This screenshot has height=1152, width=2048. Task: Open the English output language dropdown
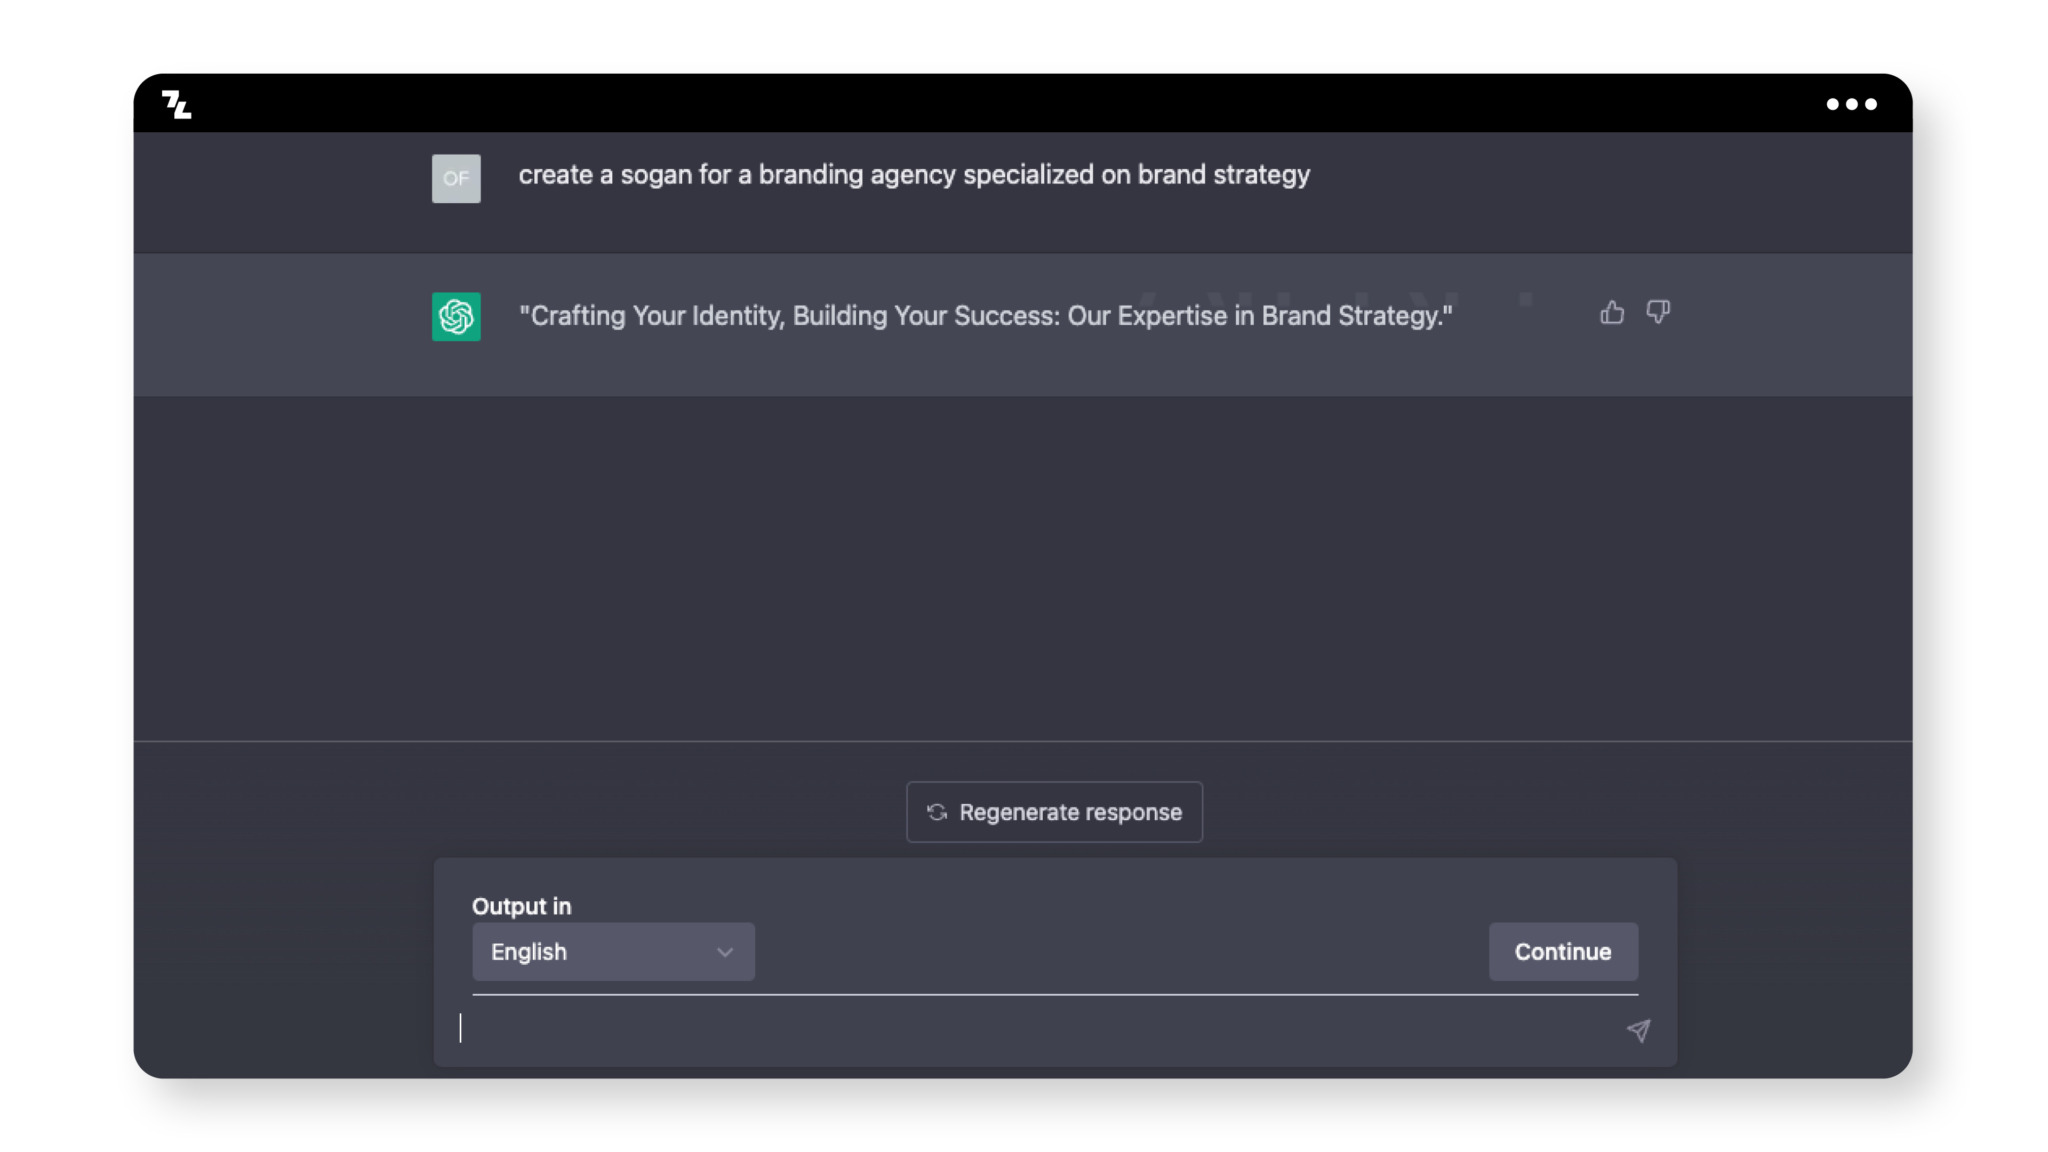[x=613, y=951]
